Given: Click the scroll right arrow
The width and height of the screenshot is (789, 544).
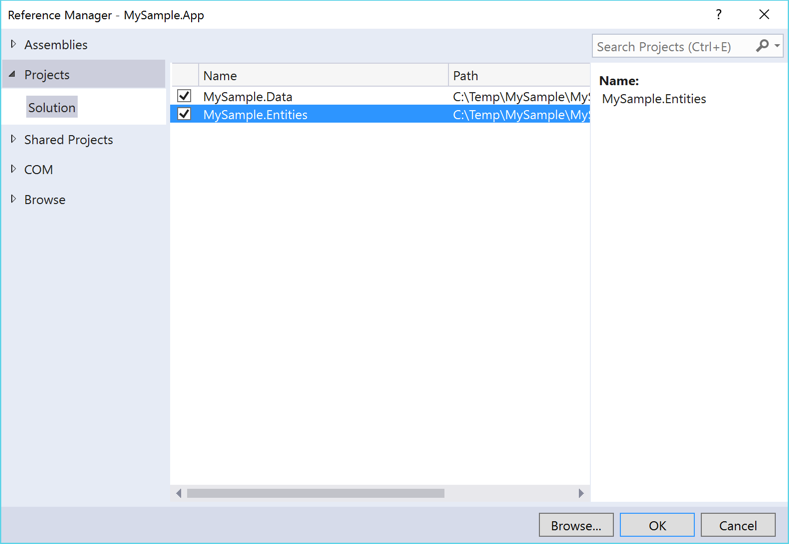Looking at the screenshot, I should (581, 493).
